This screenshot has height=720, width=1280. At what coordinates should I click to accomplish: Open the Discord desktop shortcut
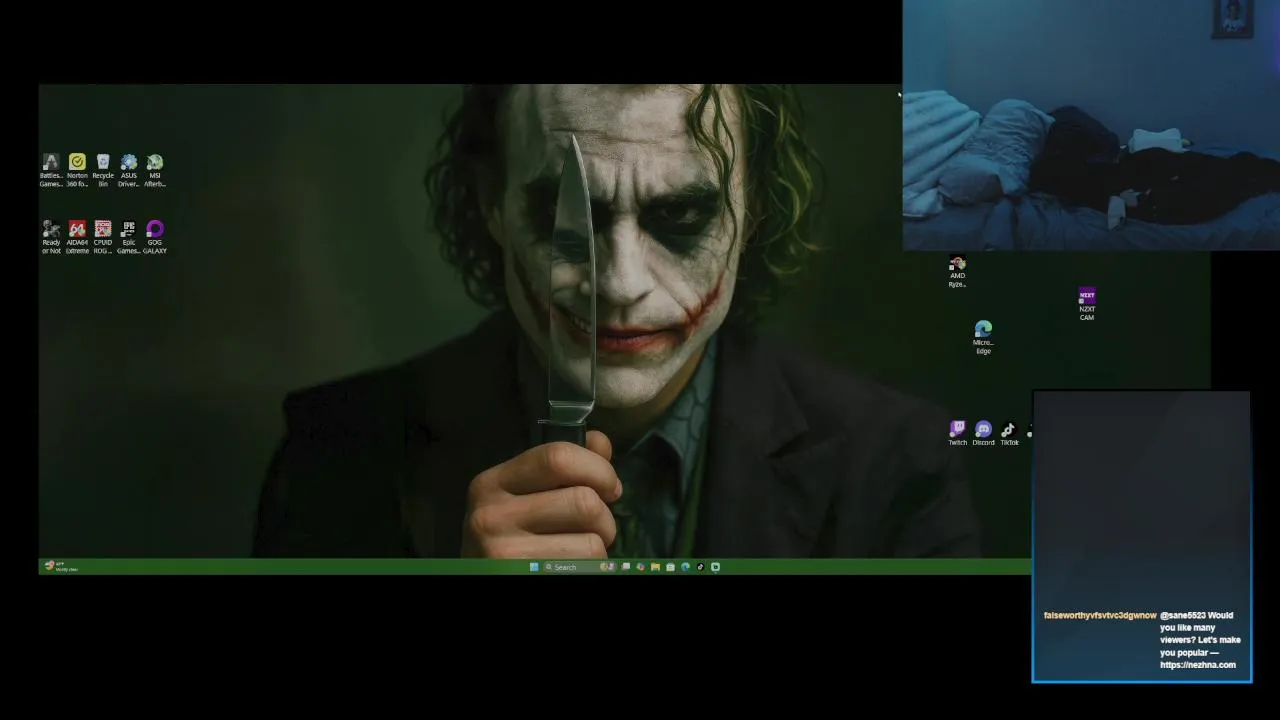pos(984,433)
